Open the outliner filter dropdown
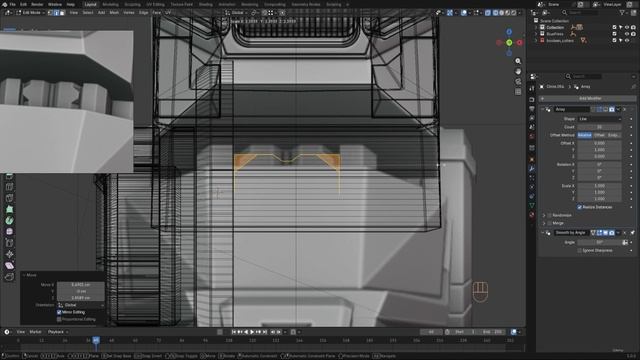This screenshot has width=640, height=360. coord(624,13)
